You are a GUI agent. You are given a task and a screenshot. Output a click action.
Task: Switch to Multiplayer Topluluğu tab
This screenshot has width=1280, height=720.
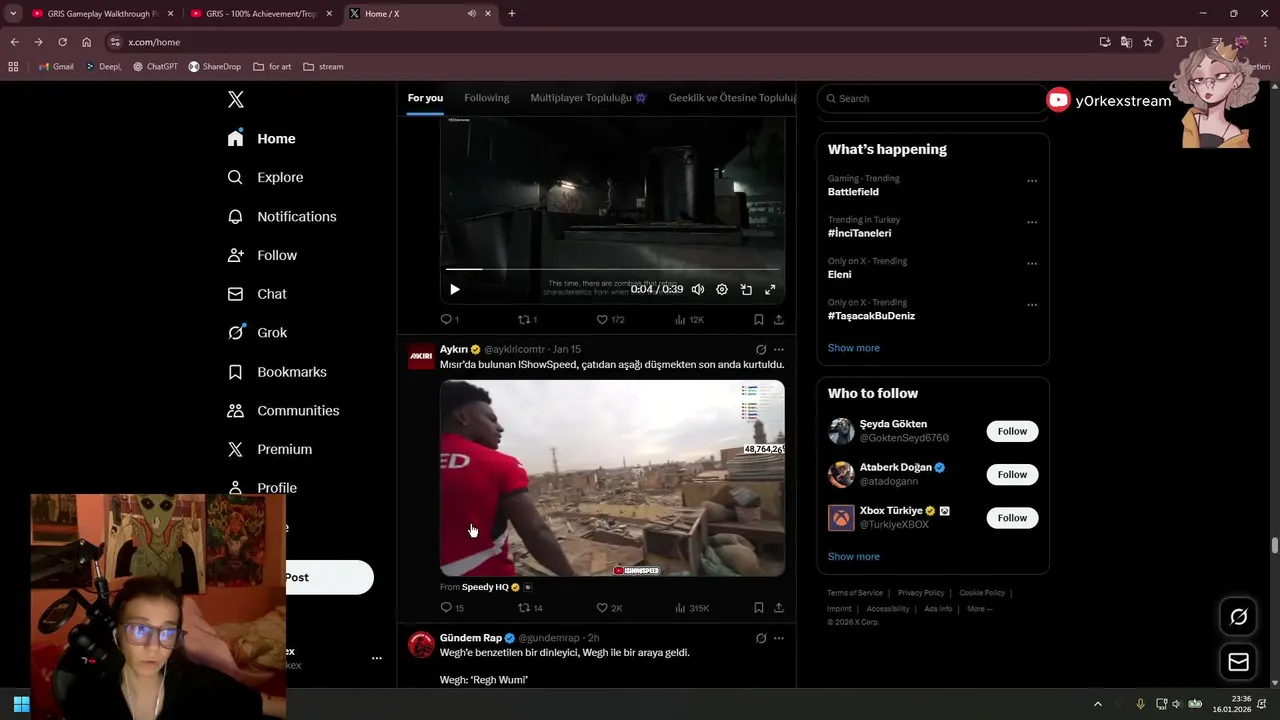589,98
